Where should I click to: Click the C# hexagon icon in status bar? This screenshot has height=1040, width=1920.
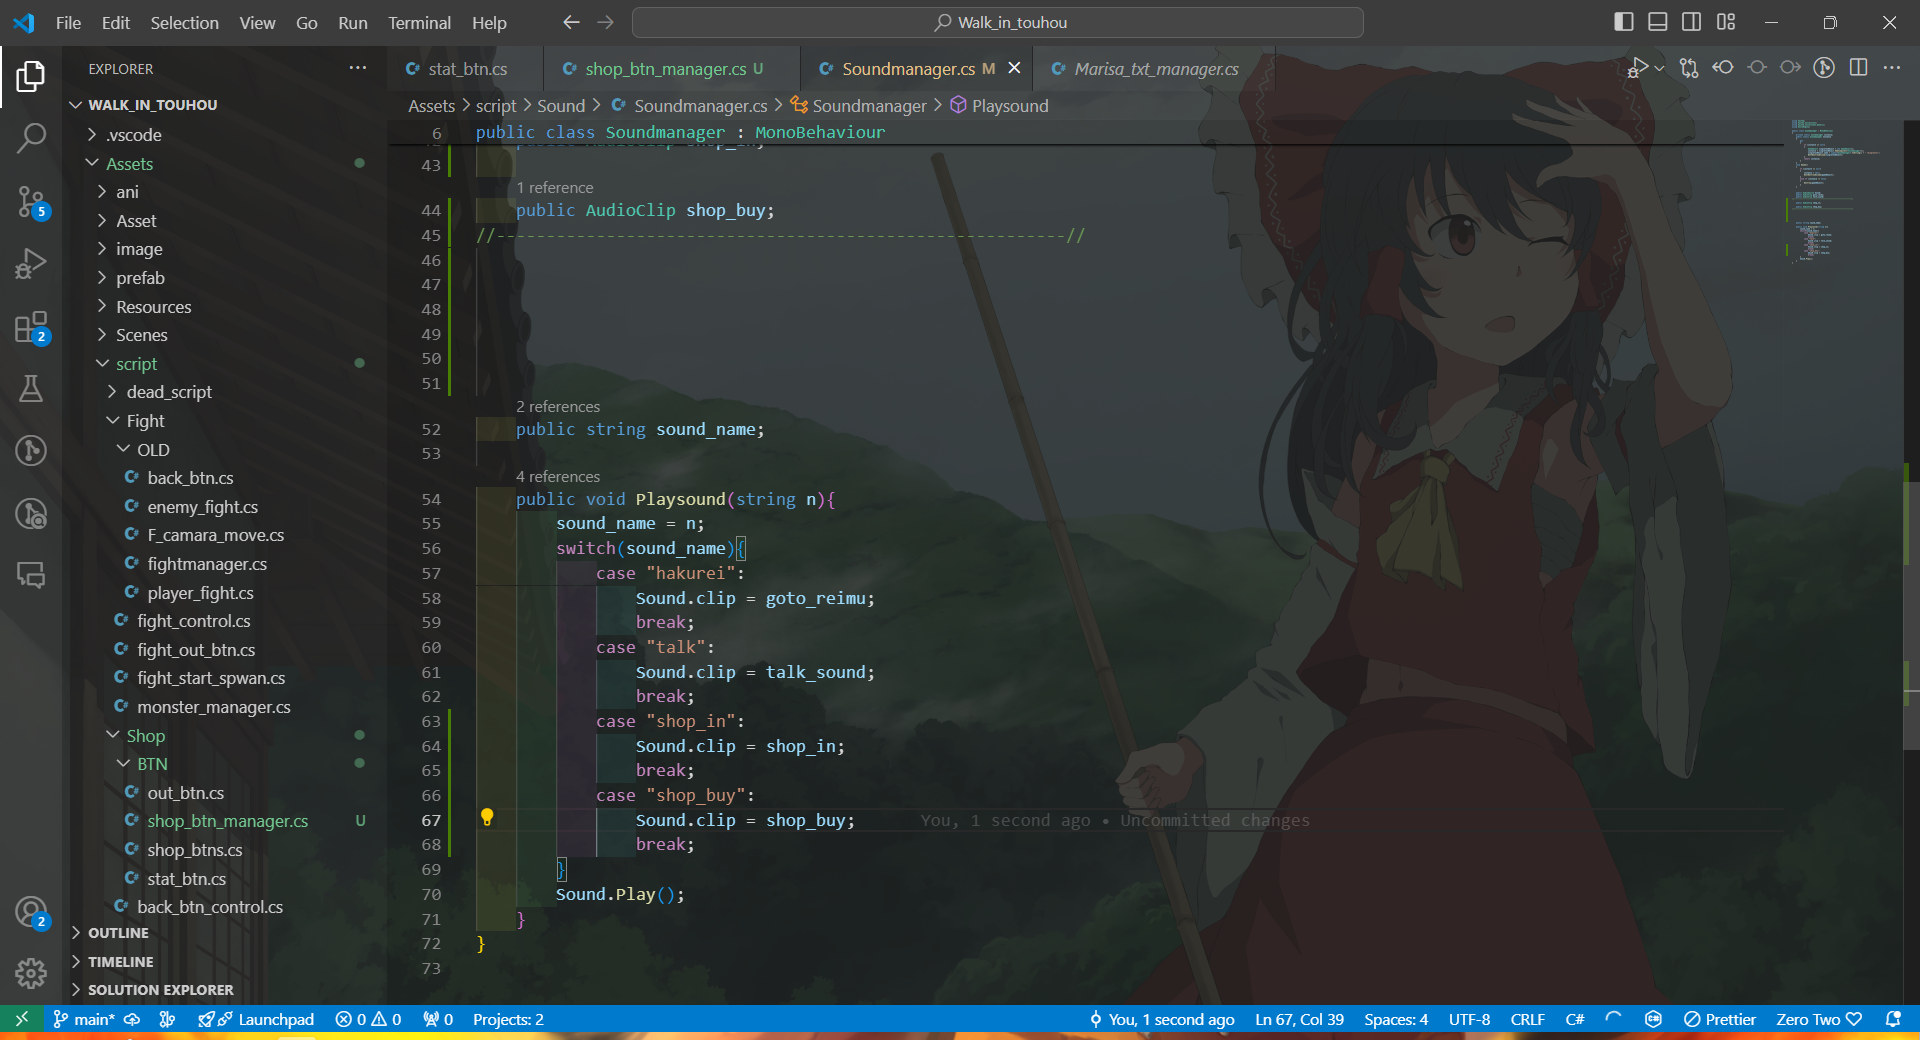coord(1653,1019)
